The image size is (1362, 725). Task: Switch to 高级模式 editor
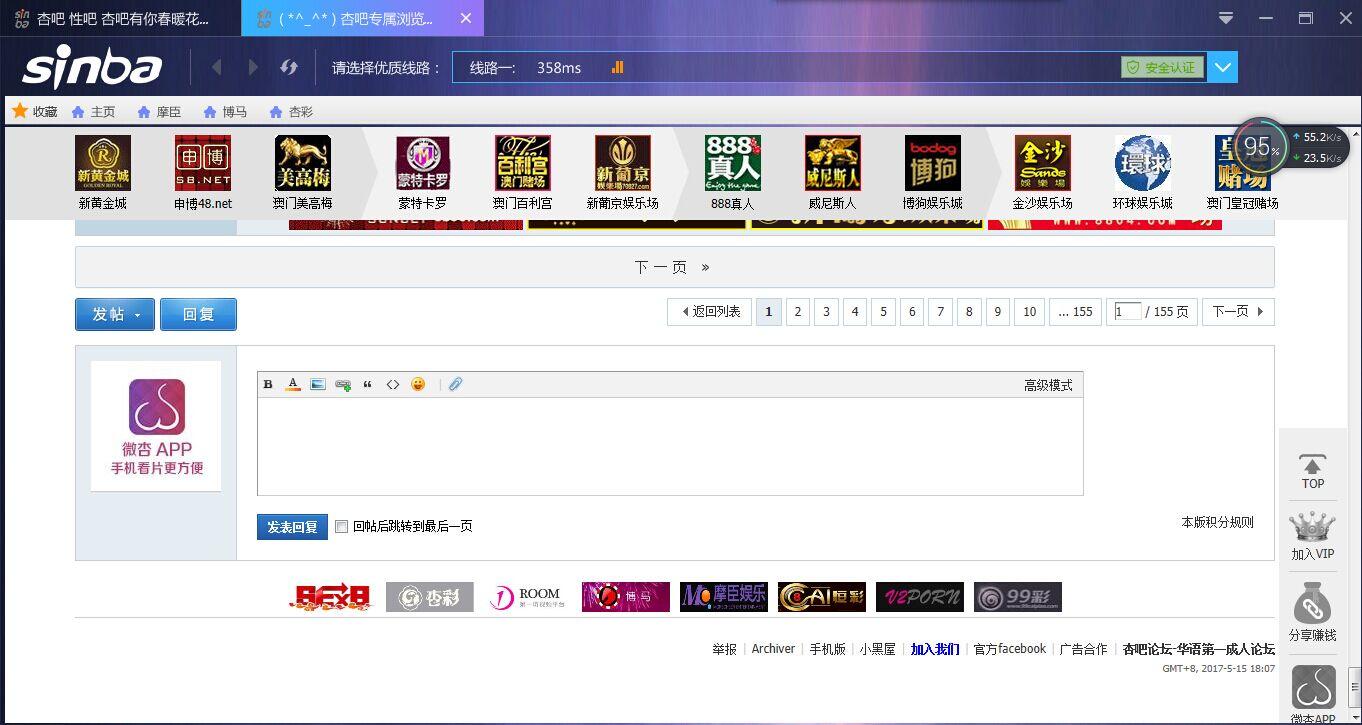[1048, 385]
